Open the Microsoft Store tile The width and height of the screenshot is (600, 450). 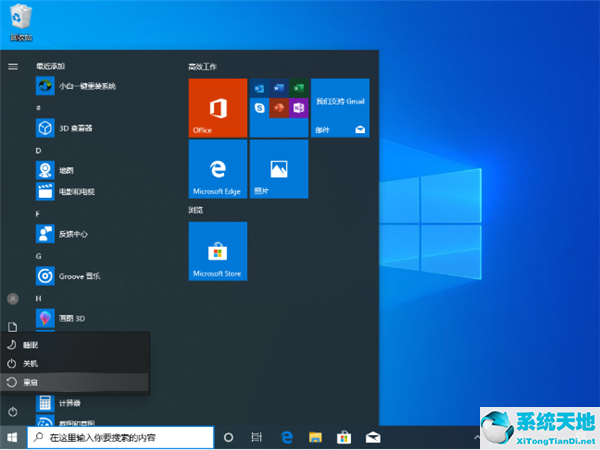coord(218,251)
